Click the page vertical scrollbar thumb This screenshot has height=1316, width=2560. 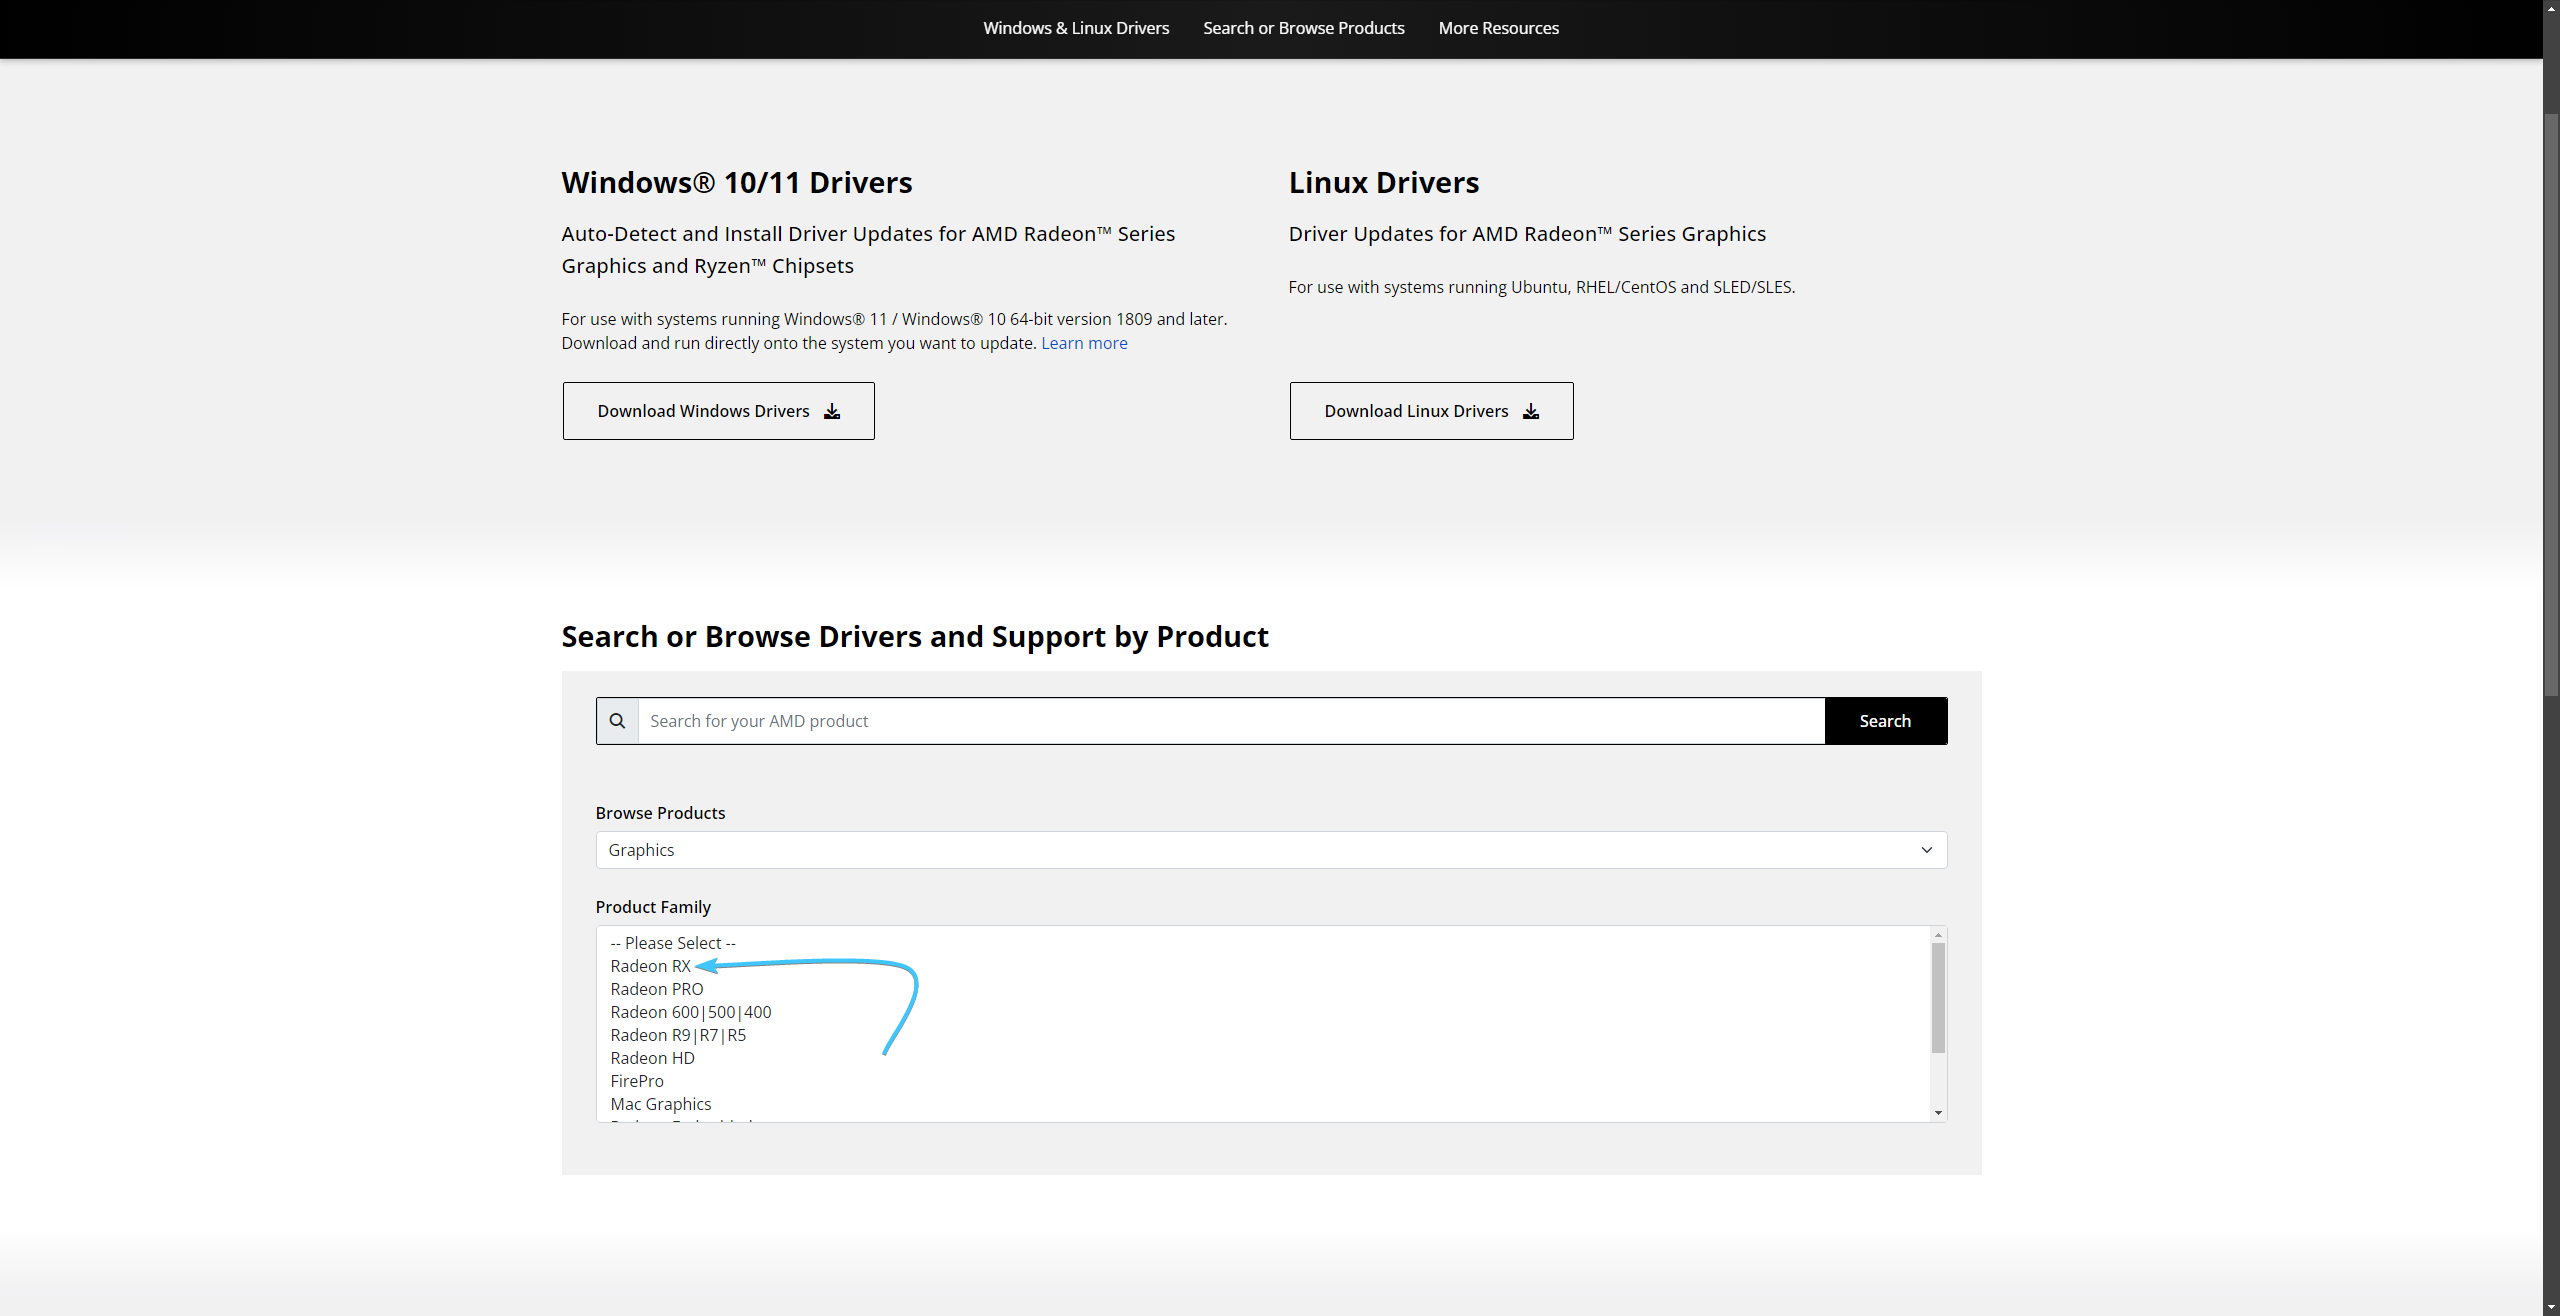[x=2551, y=405]
